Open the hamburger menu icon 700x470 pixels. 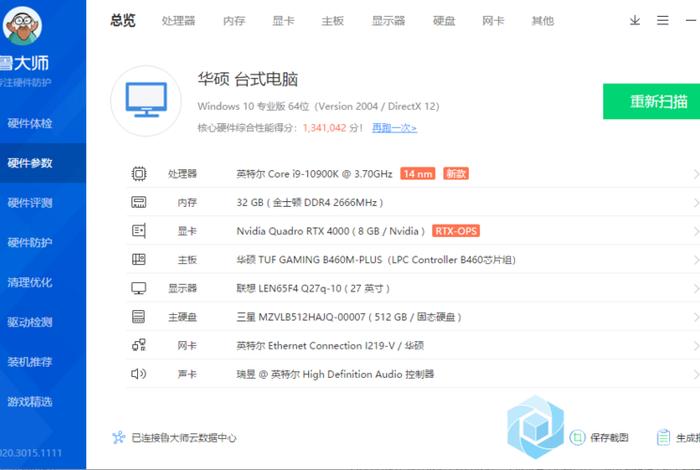point(663,21)
